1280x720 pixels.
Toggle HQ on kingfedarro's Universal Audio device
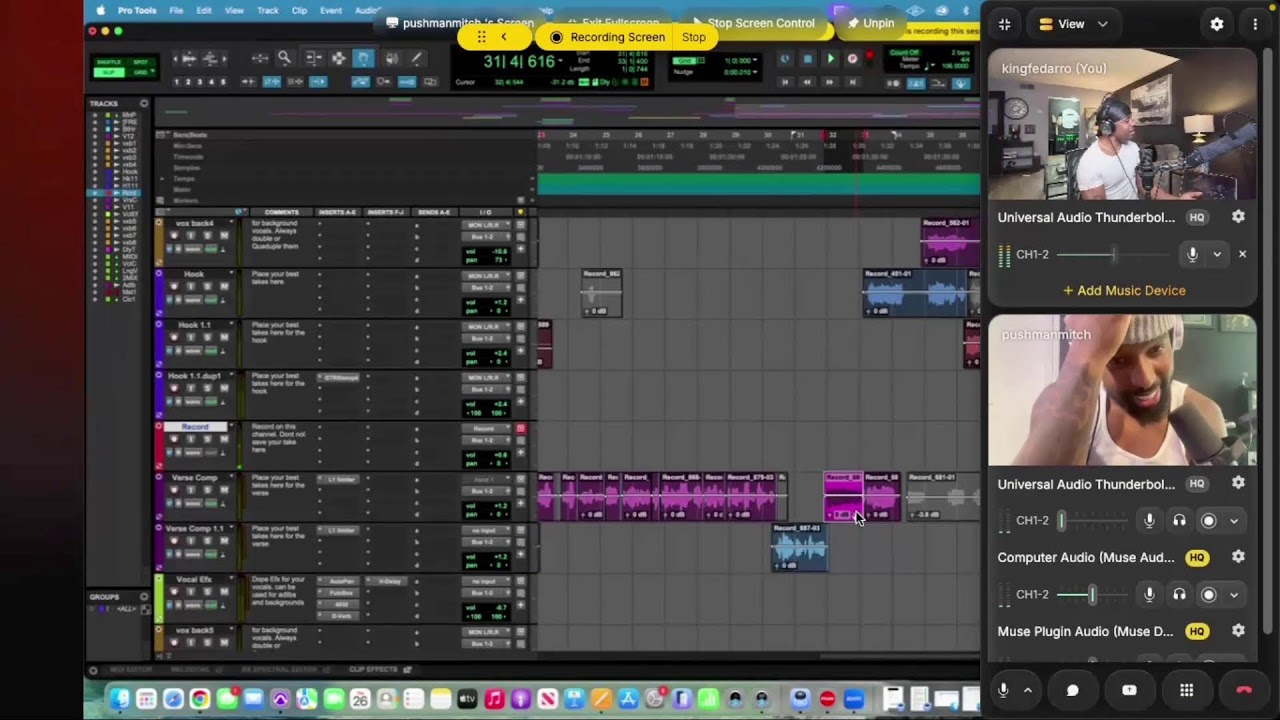pyautogui.click(x=1197, y=217)
